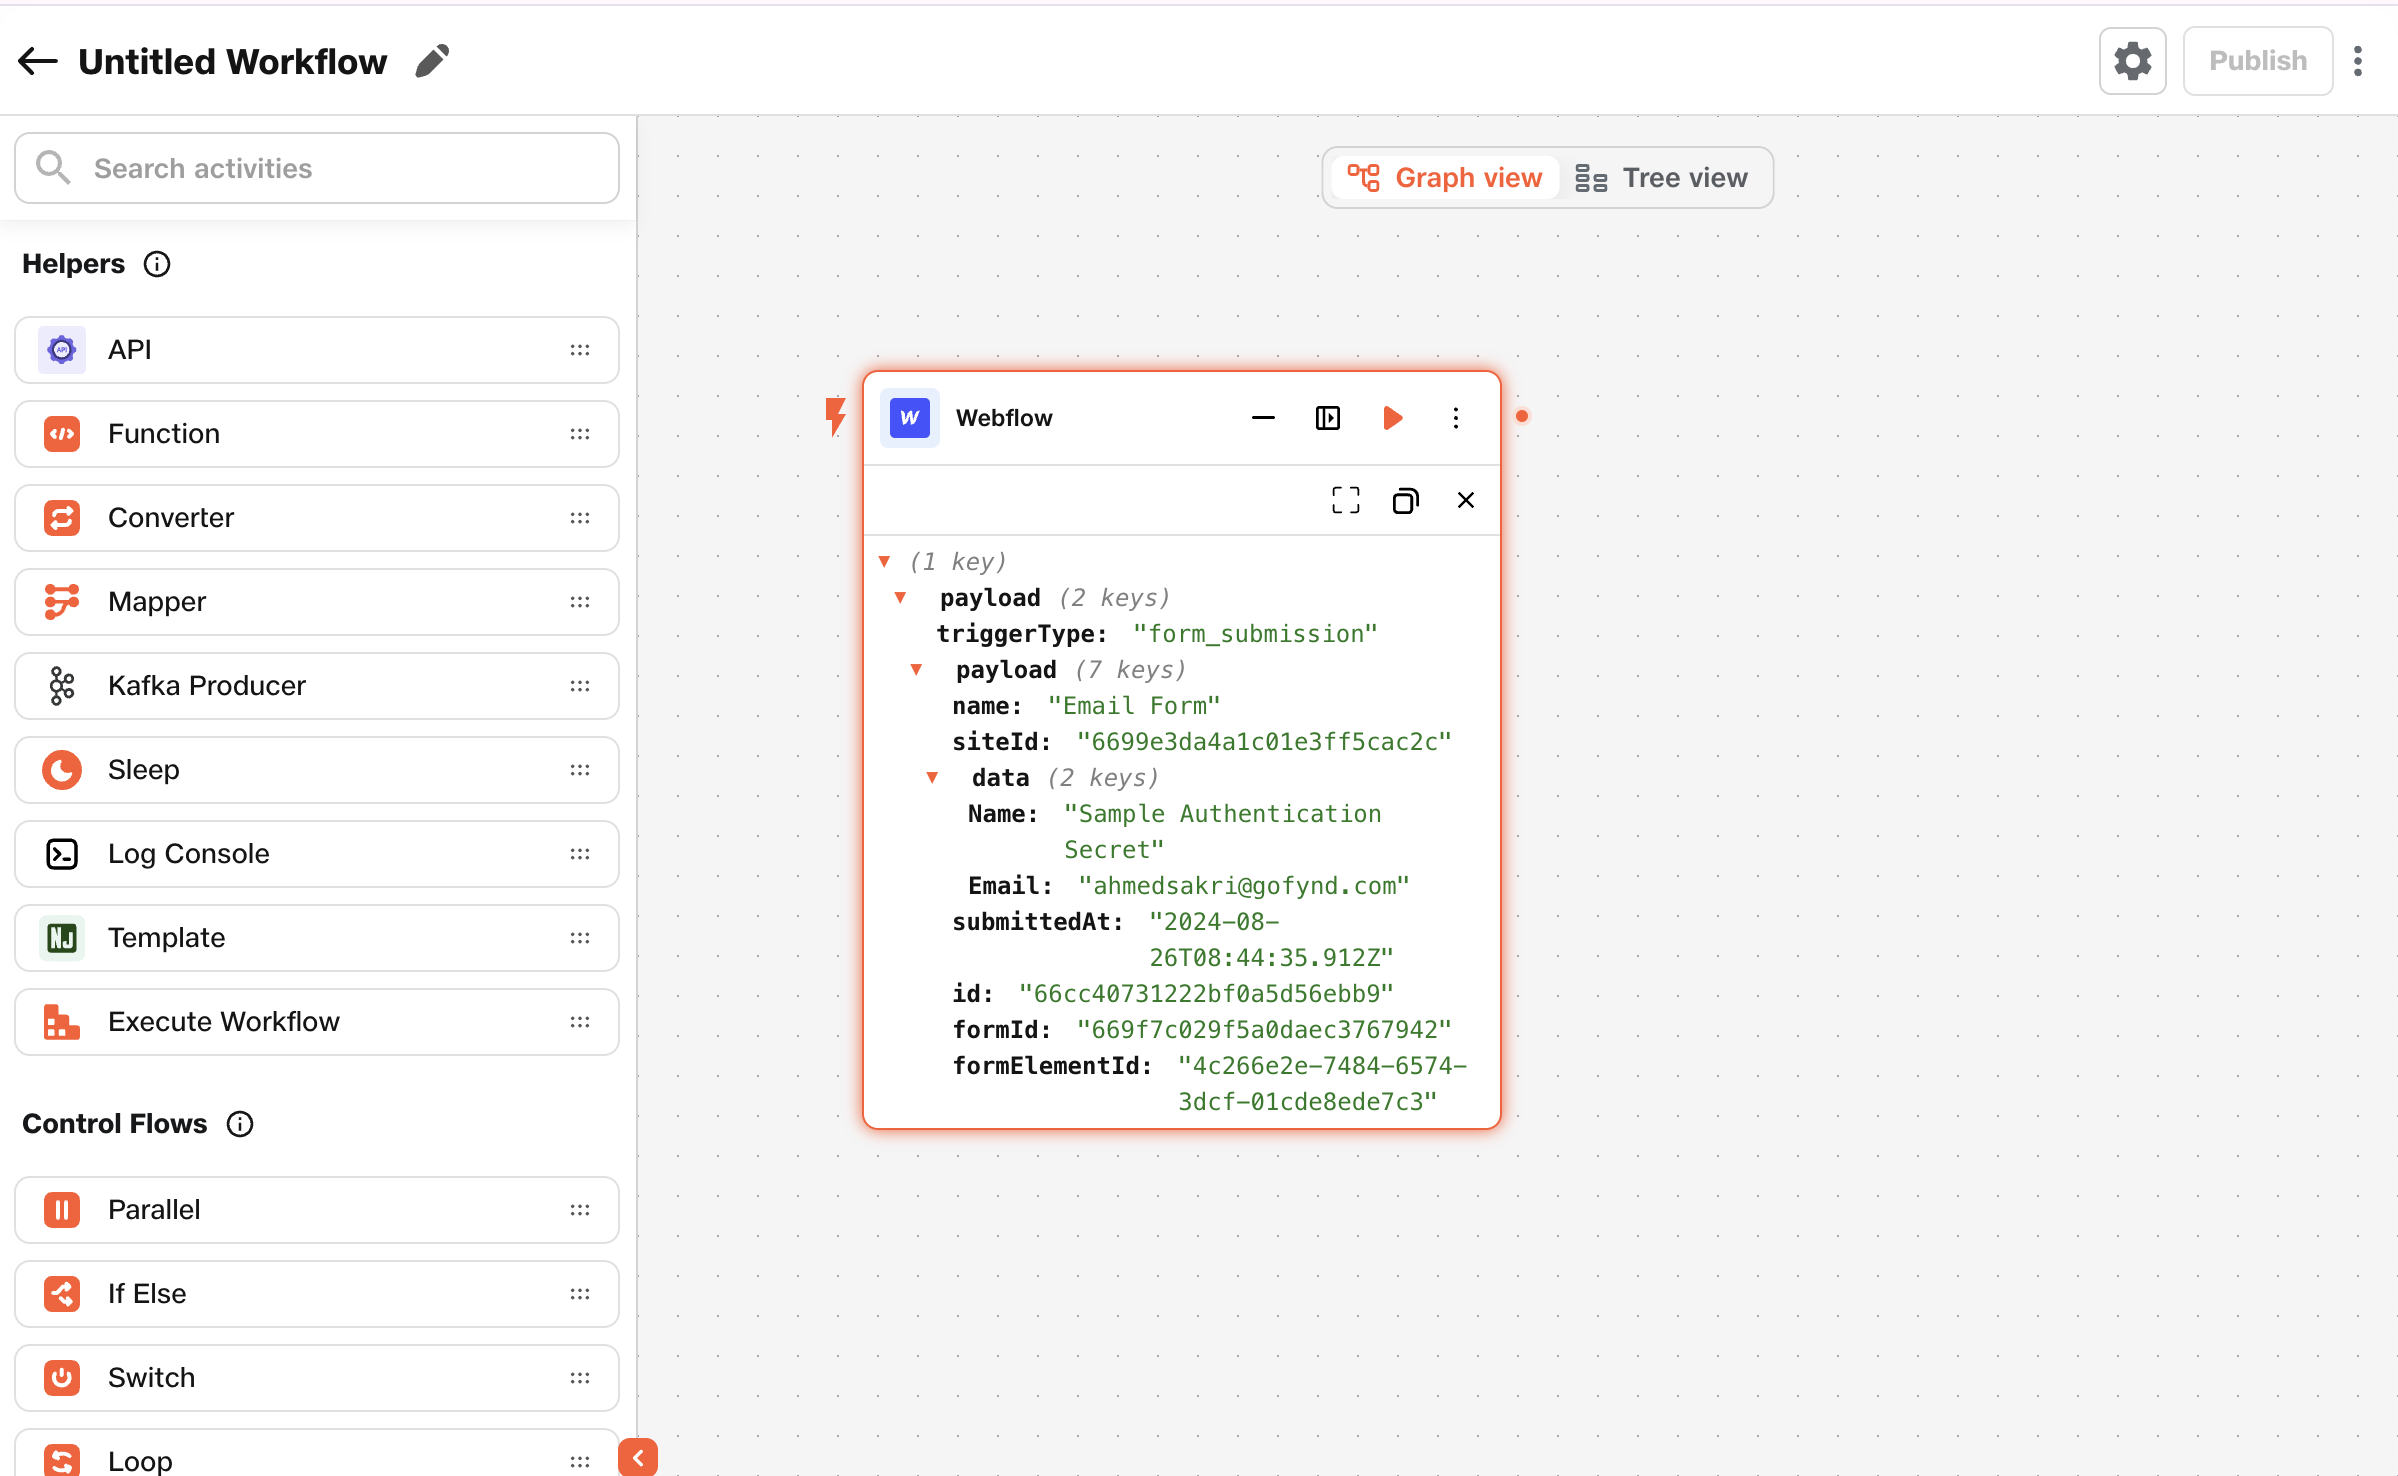Click the Untitled Workflow title
2398x1476 pixels.
pyautogui.click(x=233, y=62)
